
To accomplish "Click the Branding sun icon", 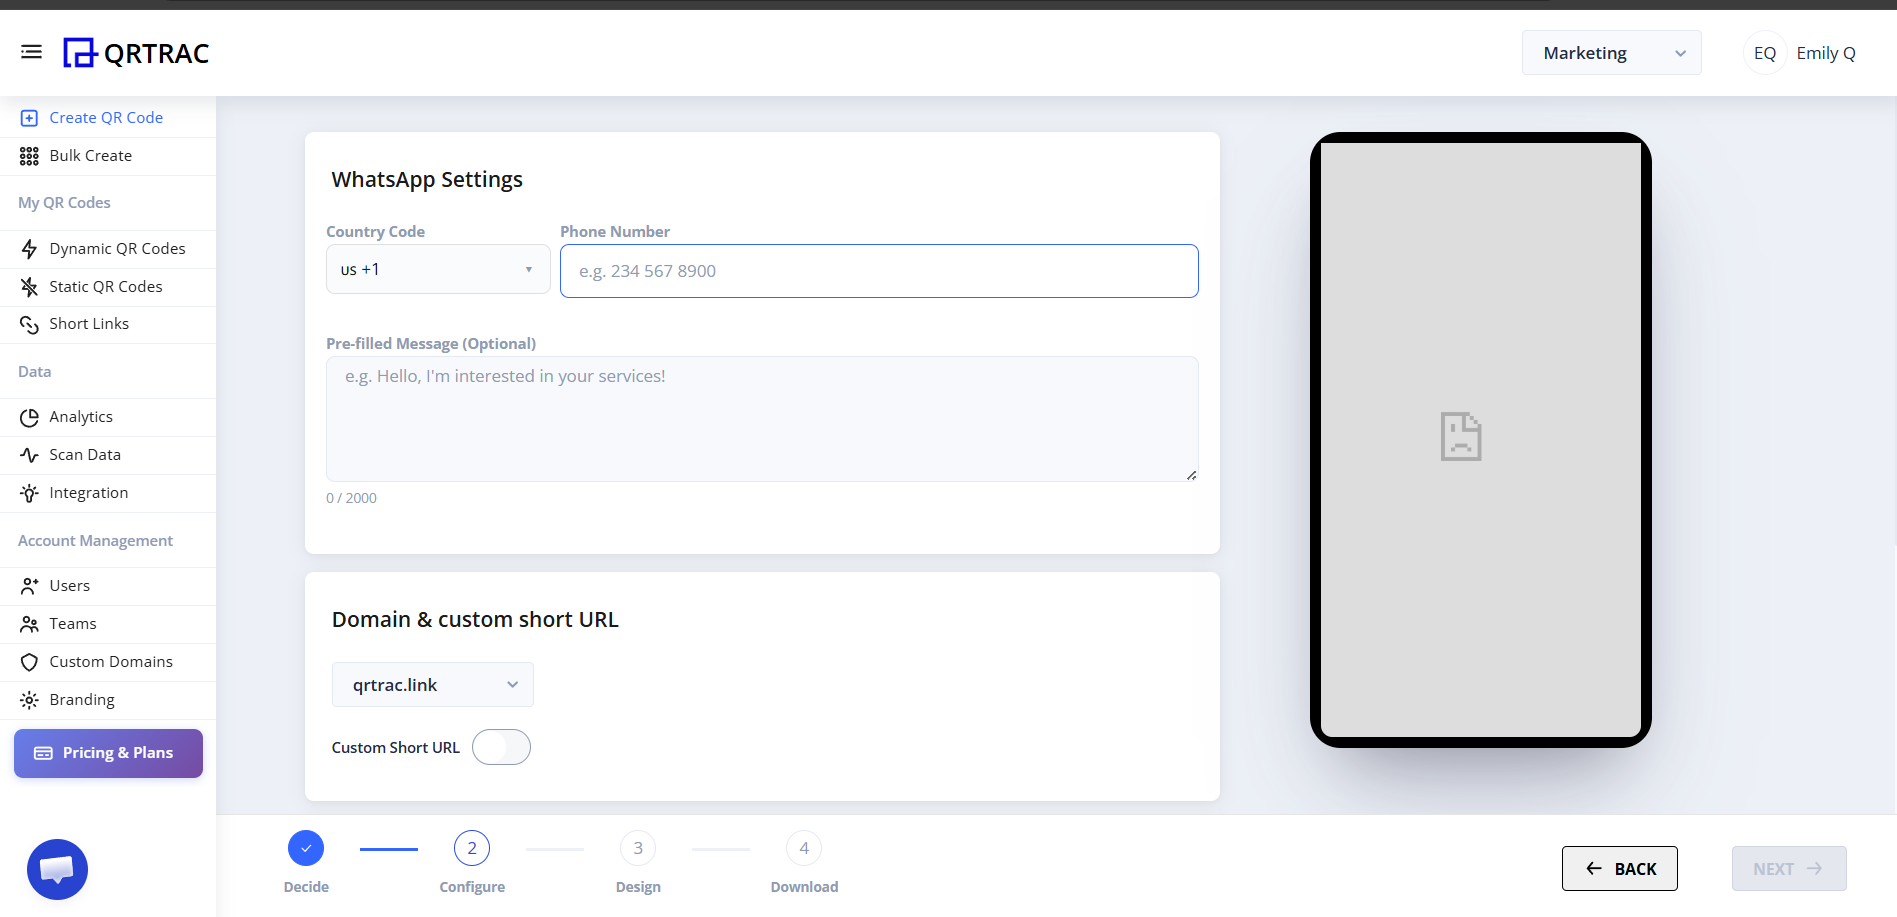I will coord(29,700).
